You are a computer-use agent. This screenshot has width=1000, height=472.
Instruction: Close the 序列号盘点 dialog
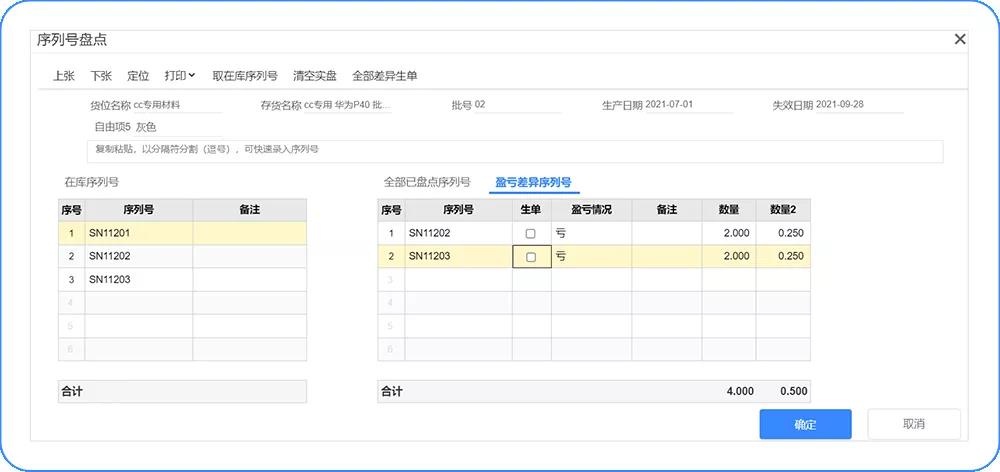[x=960, y=39]
